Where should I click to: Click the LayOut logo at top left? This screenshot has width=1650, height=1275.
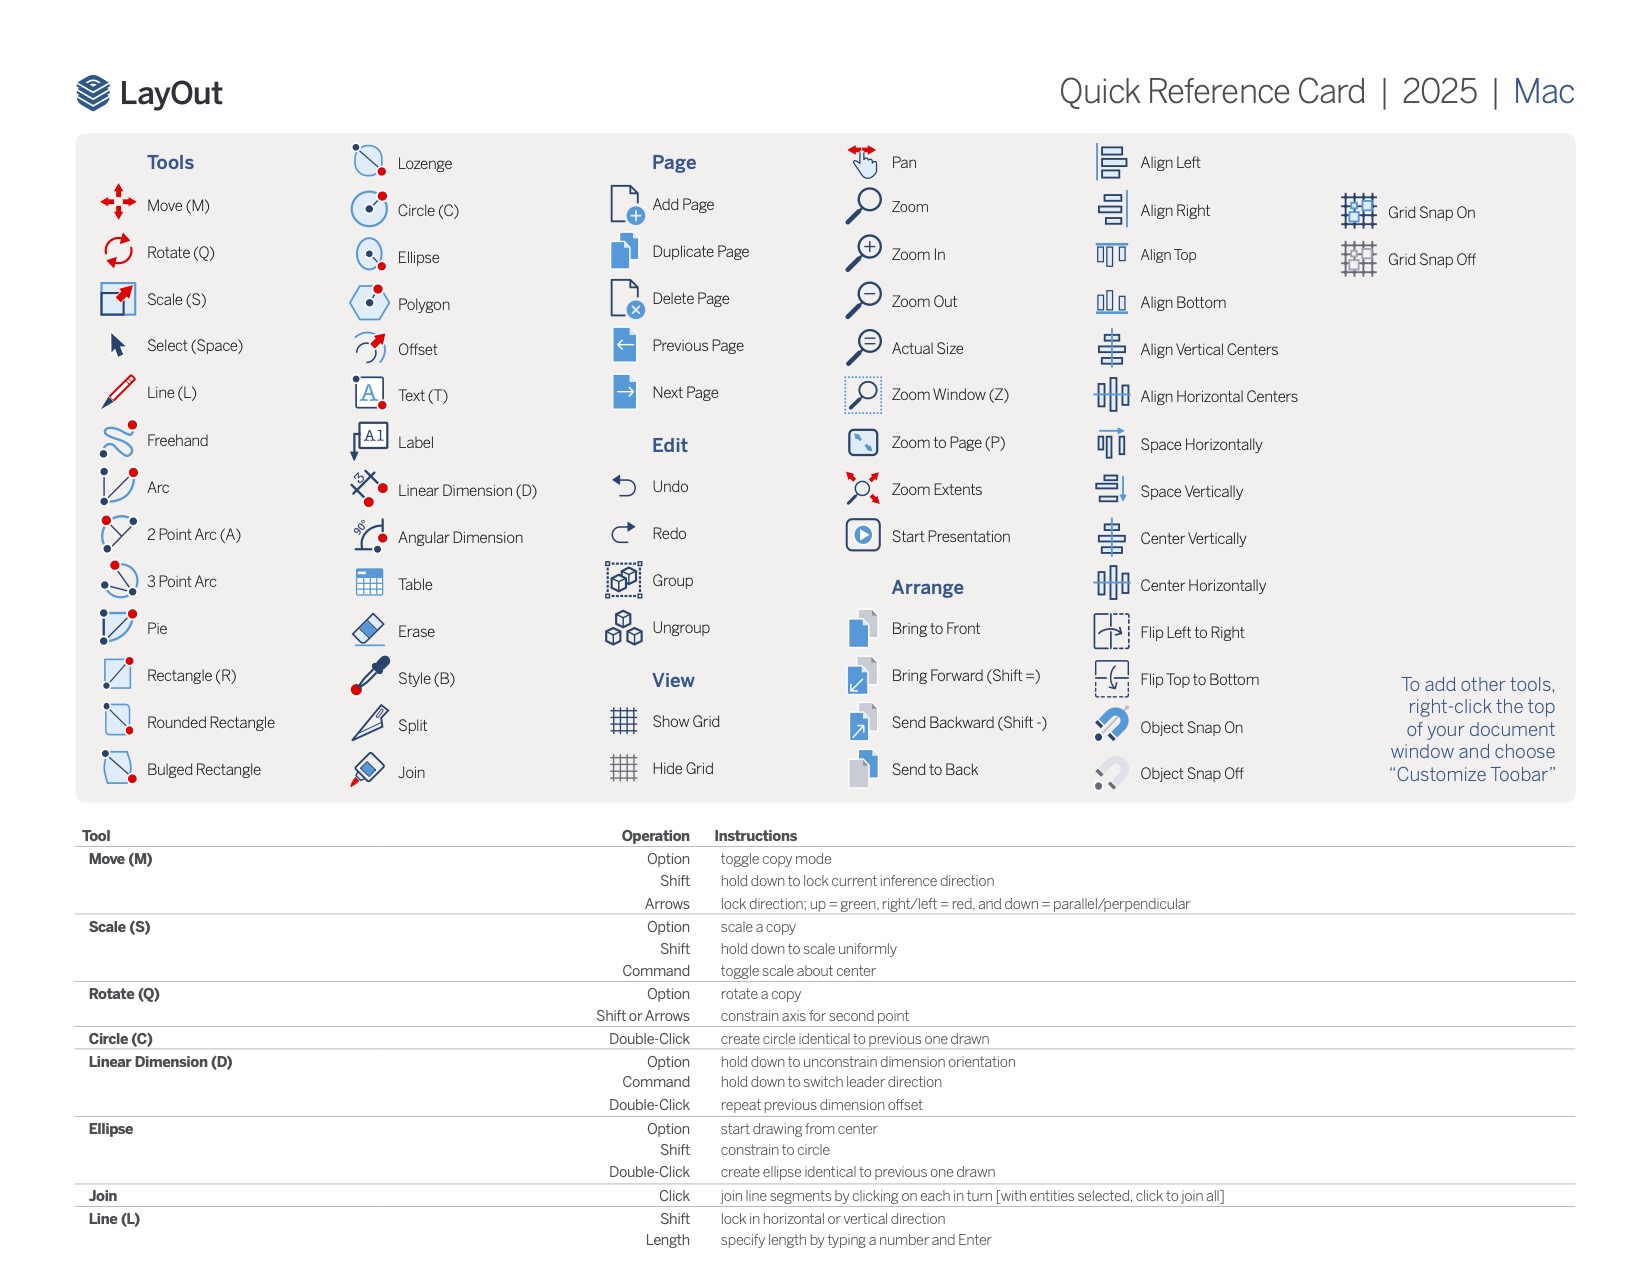click(x=150, y=93)
